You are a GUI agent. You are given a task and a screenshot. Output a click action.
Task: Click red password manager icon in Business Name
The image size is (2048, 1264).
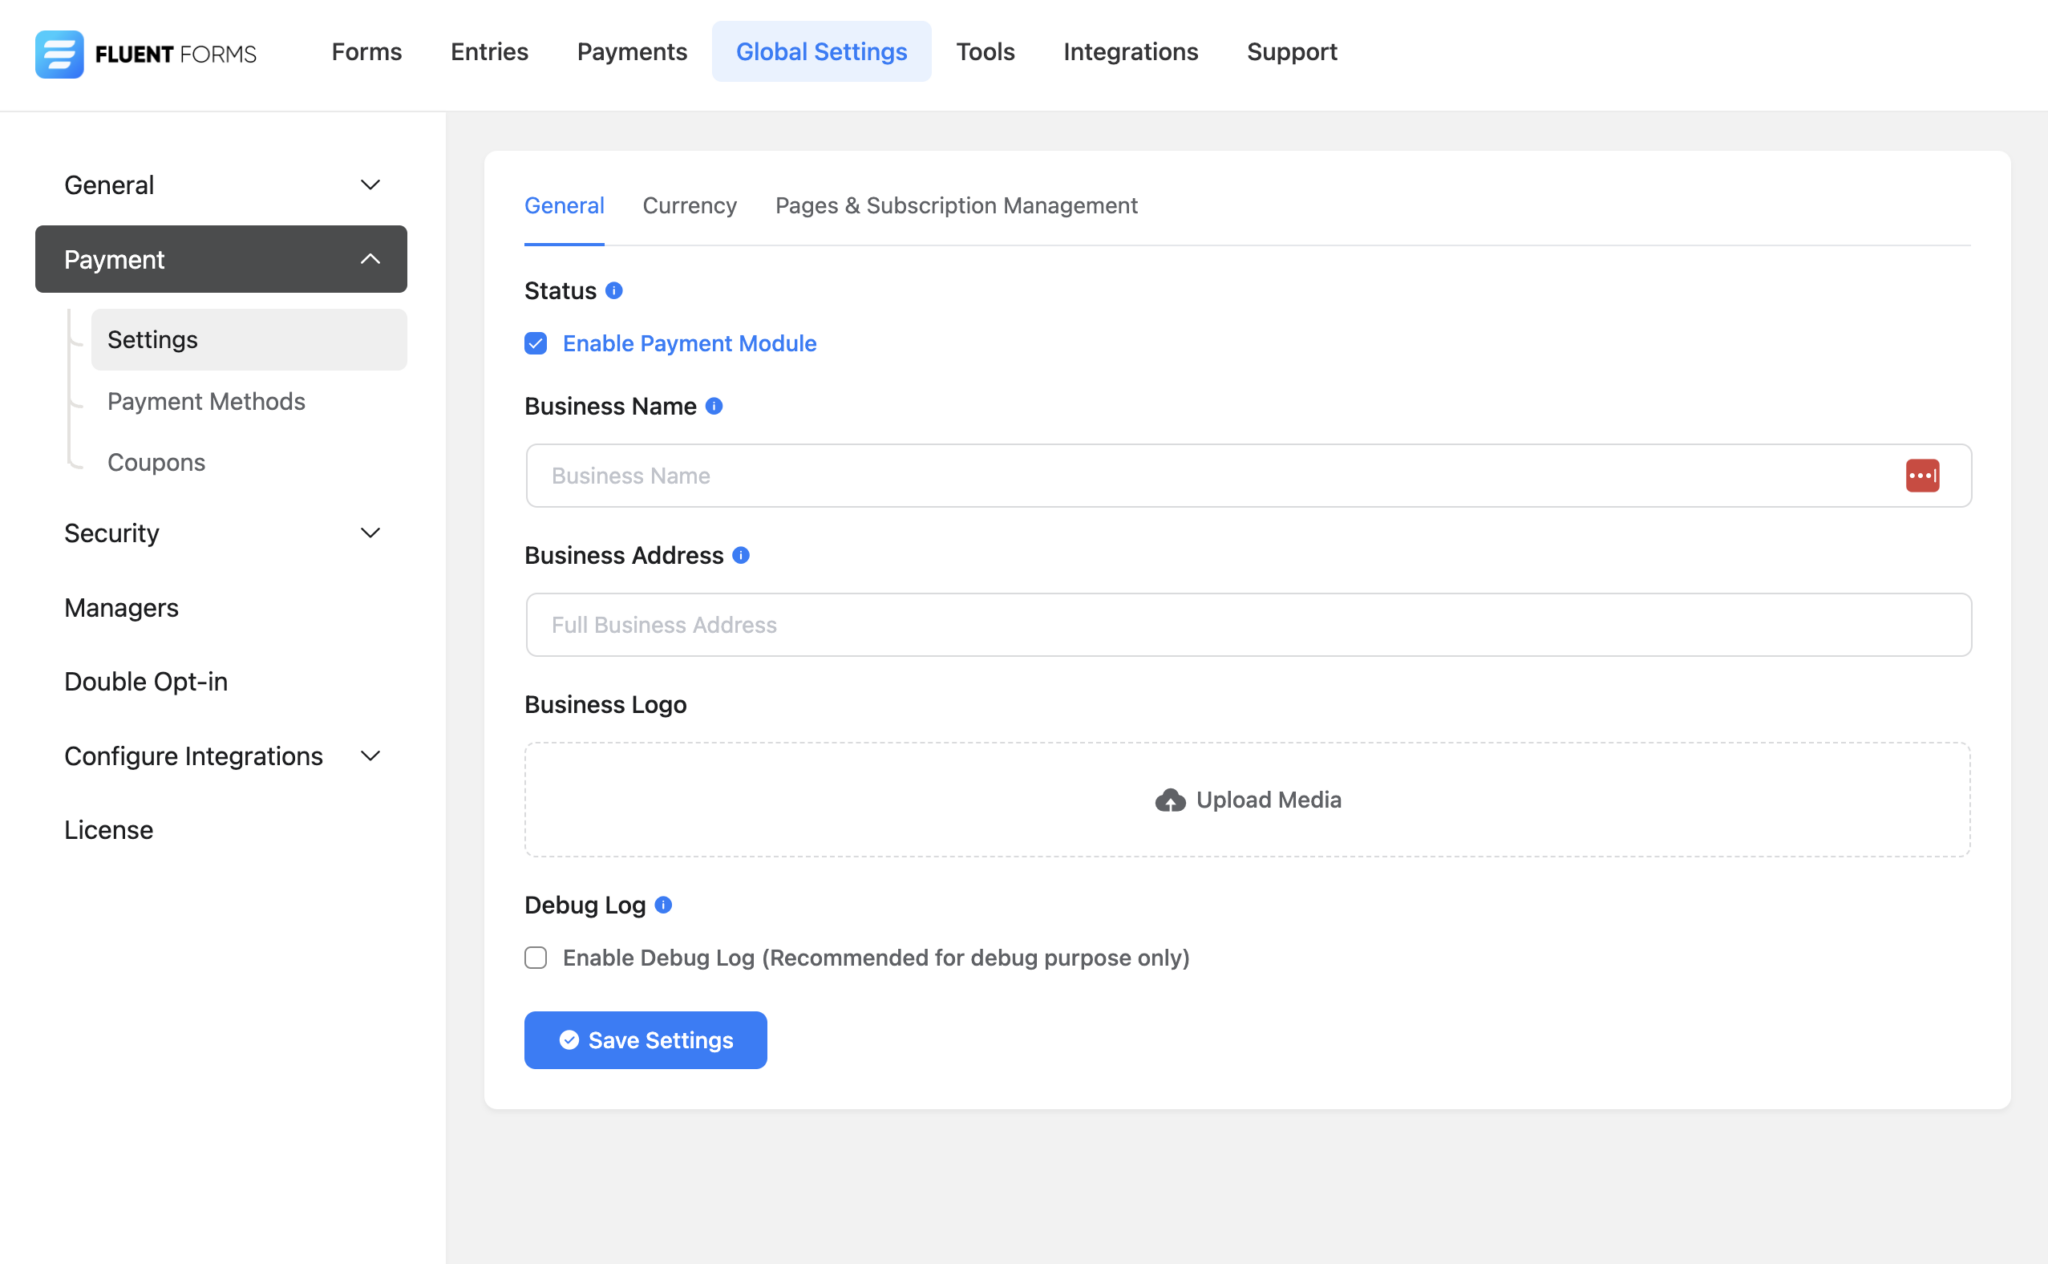click(x=1922, y=476)
